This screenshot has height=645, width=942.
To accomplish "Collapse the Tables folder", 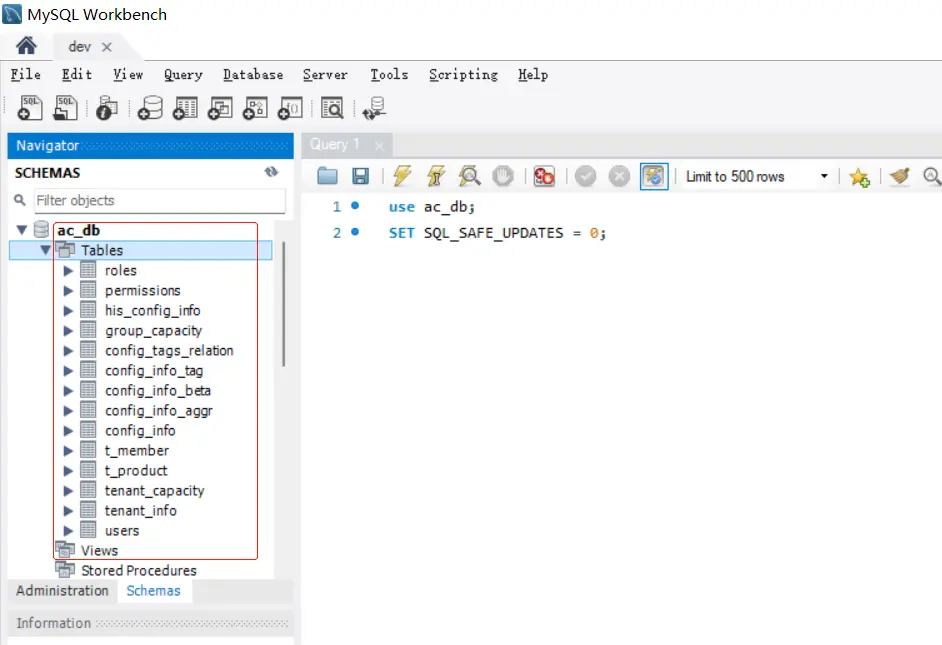I will point(45,250).
